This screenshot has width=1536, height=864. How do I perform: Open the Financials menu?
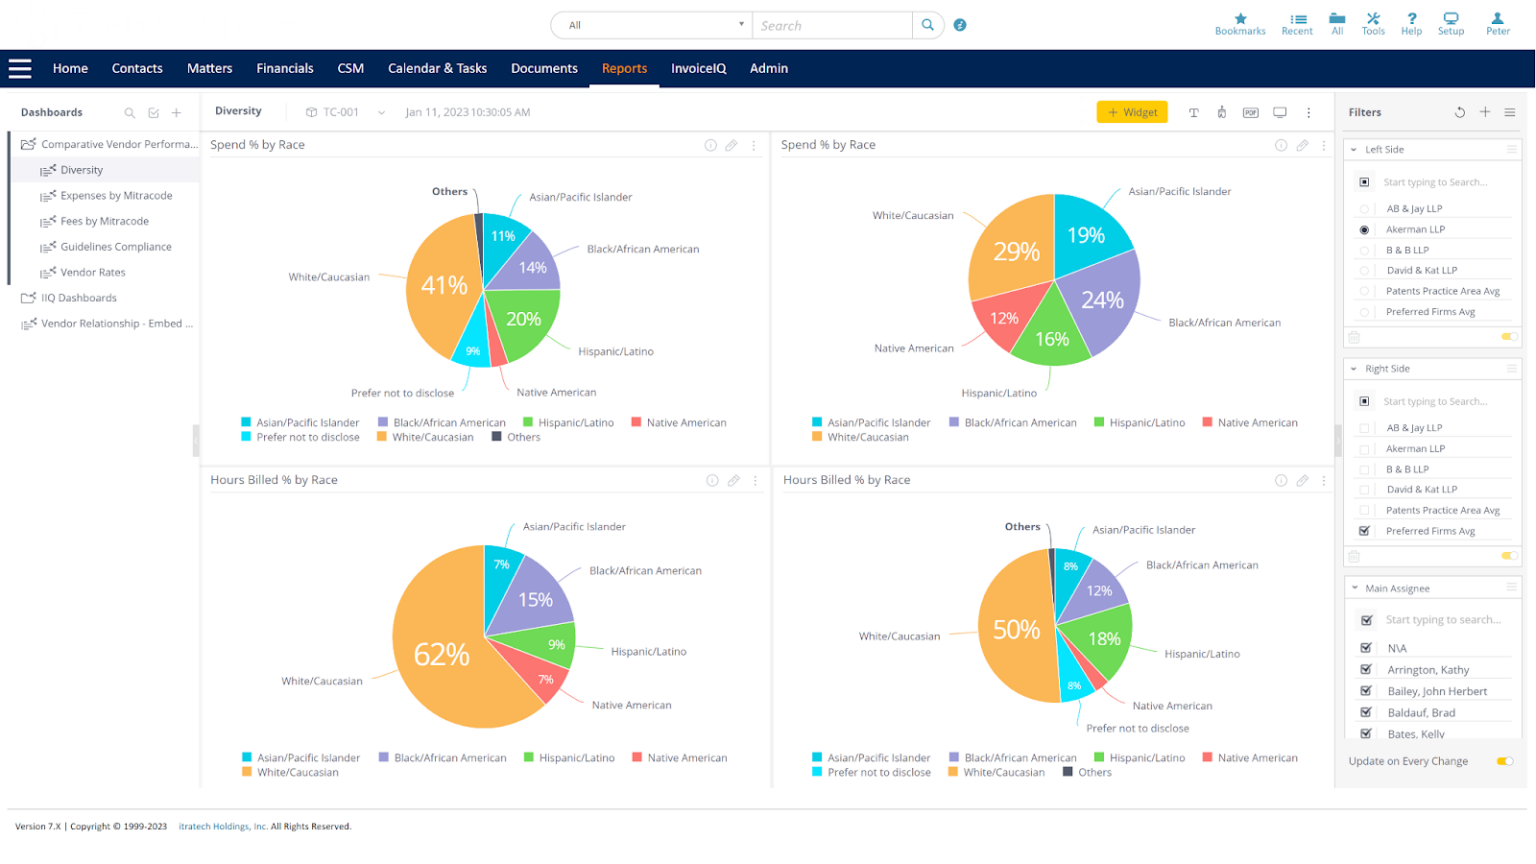tap(285, 69)
